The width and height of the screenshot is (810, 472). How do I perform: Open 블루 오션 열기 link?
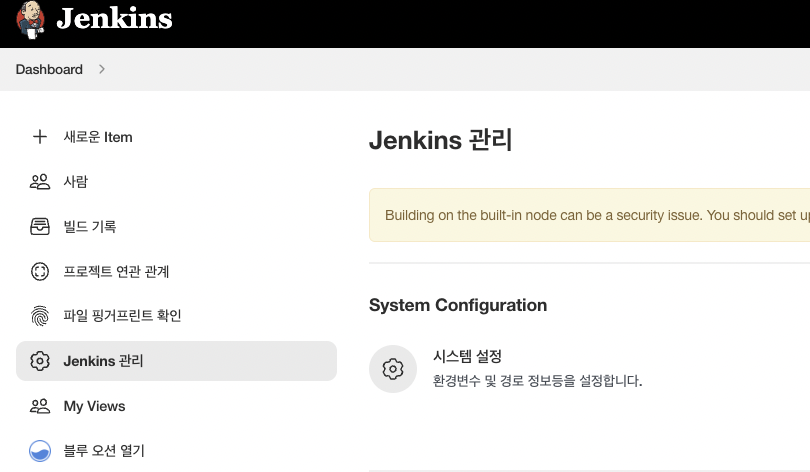pyautogui.click(x=104, y=451)
